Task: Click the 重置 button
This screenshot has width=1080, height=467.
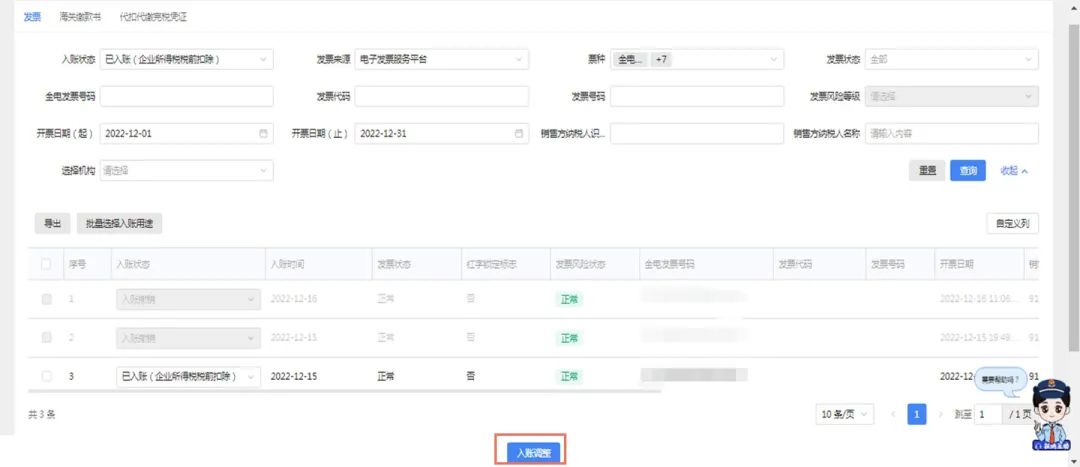Action: click(x=927, y=171)
